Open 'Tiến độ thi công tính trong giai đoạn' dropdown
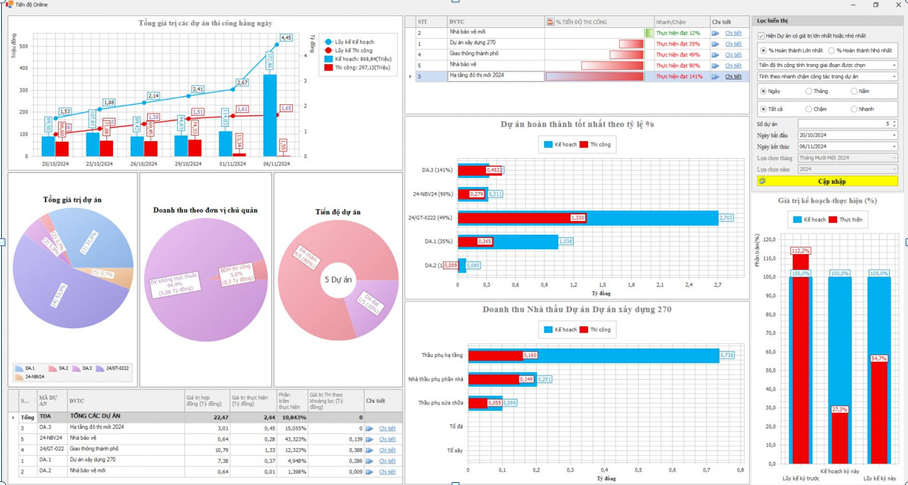The width and height of the screenshot is (908, 485). point(893,64)
